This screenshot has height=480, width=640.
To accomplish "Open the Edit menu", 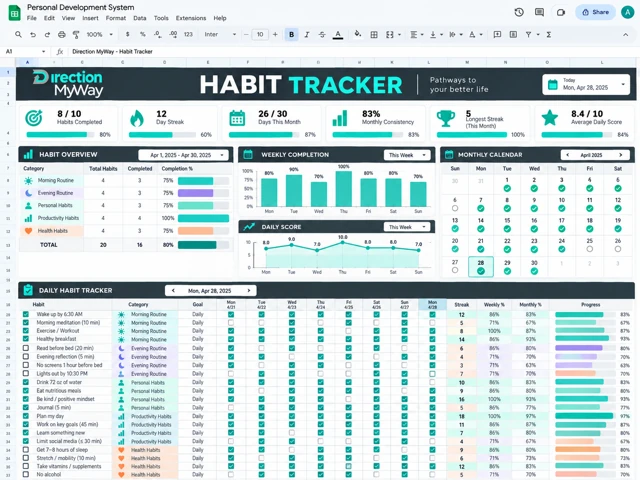I will (49, 18).
